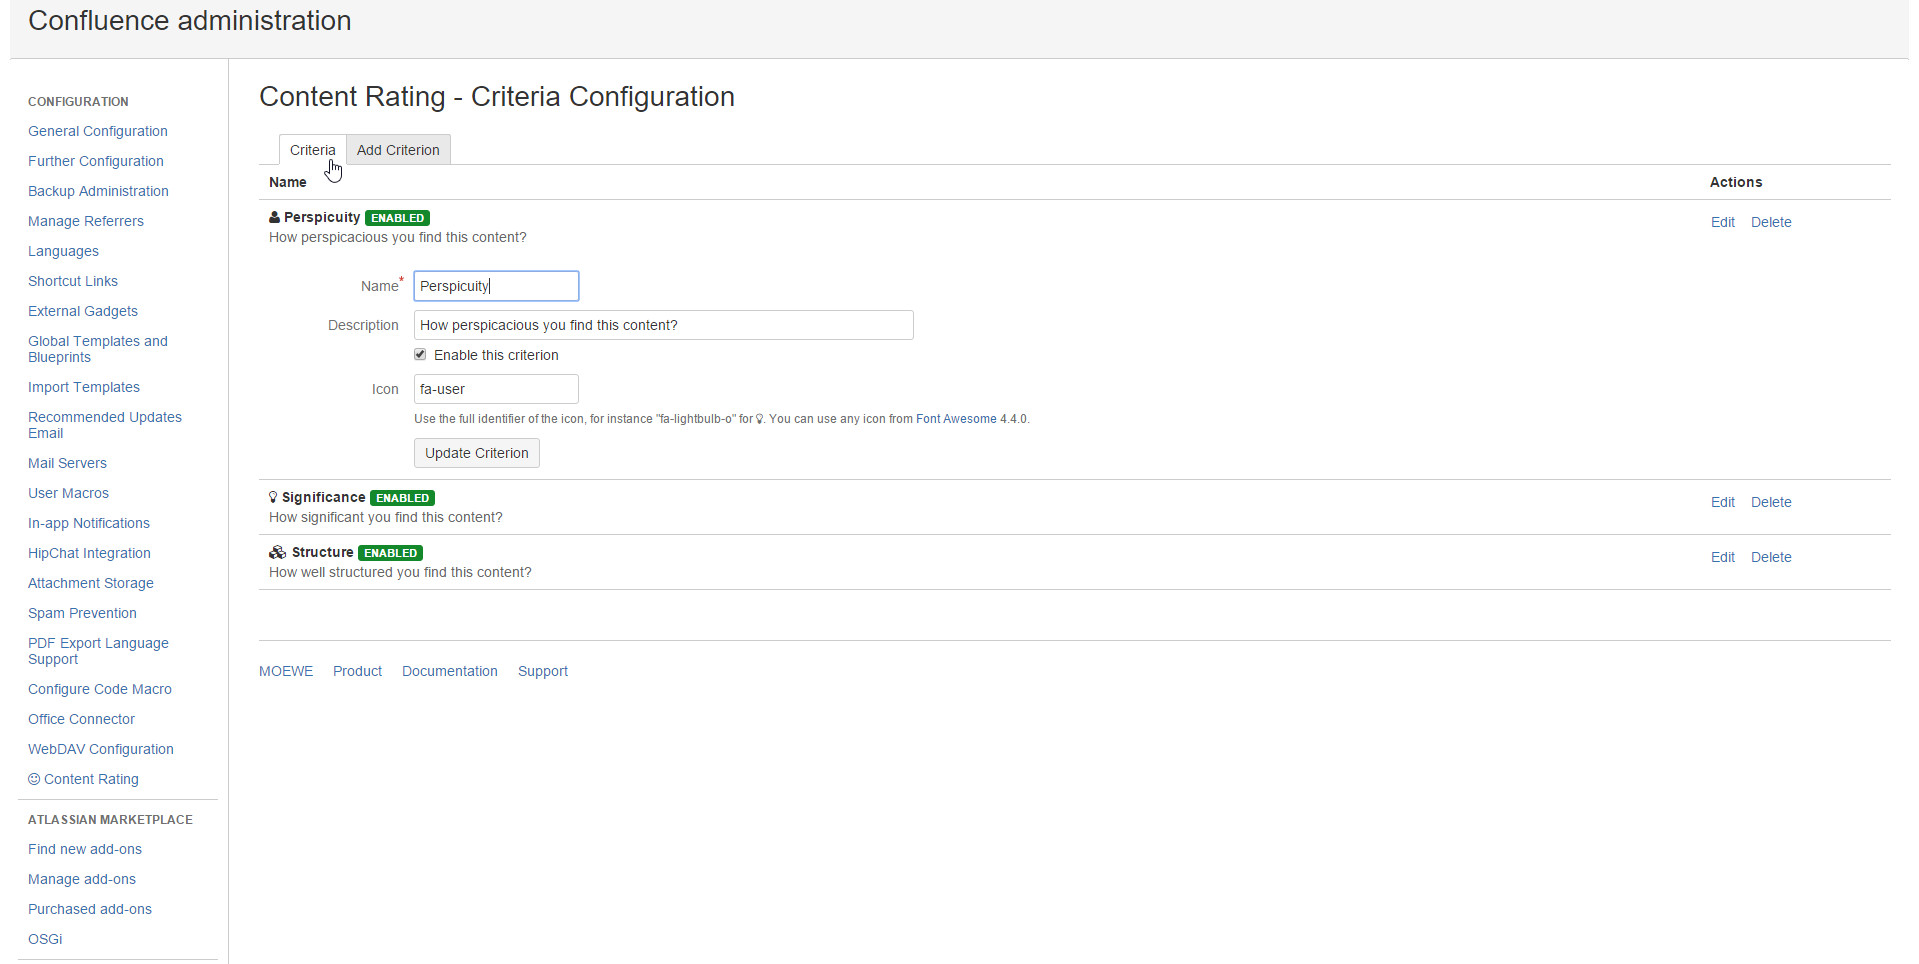Focus the Name input field
The image size is (1919, 964).
pos(496,286)
